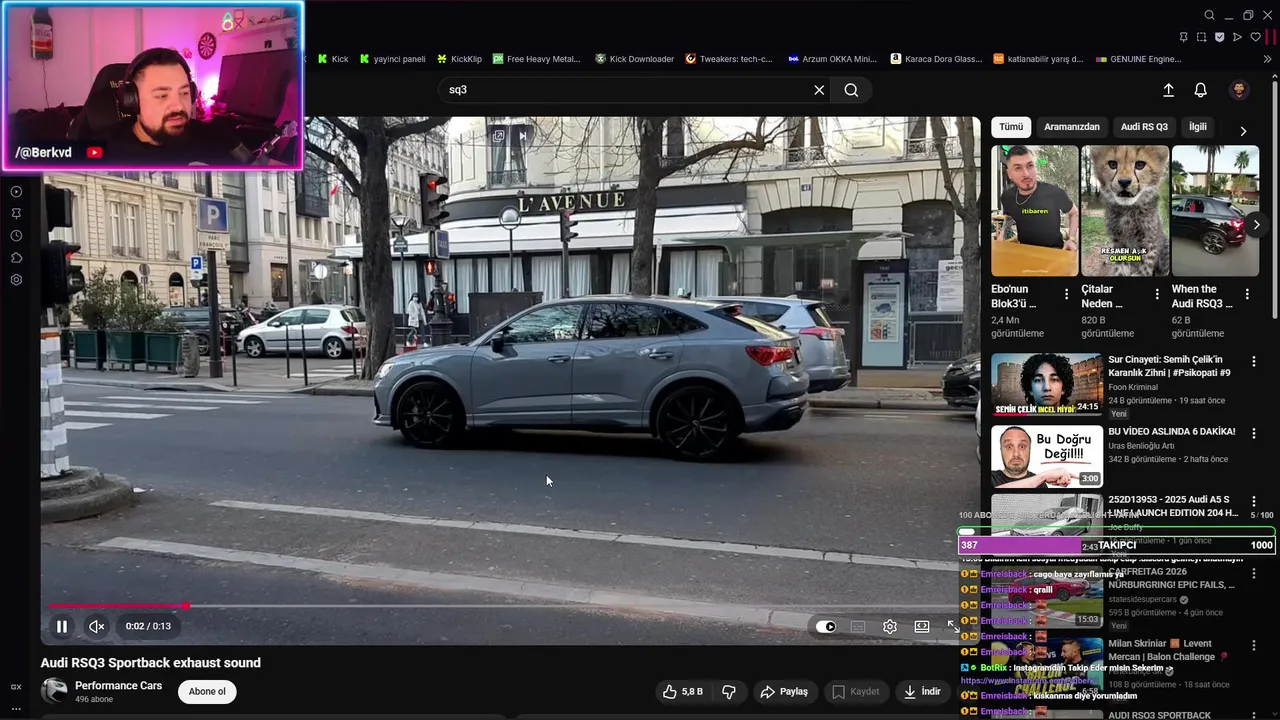Open BU VİDEO ASLINDA 6 DAKİKA video
Image resolution: width=1280 pixels, height=720 pixels.
coord(1171,431)
